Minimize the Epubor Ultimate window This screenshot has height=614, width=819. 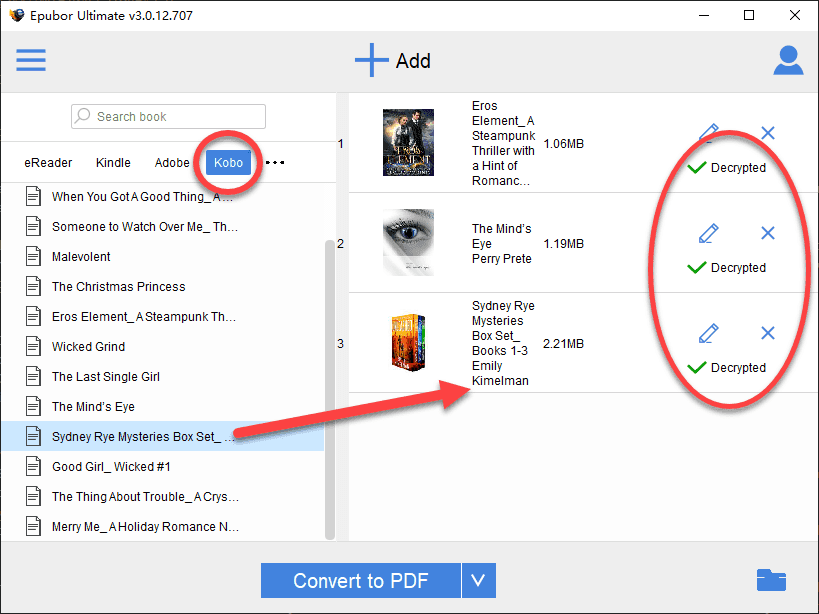pyautogui.click(x=704, y=15)
